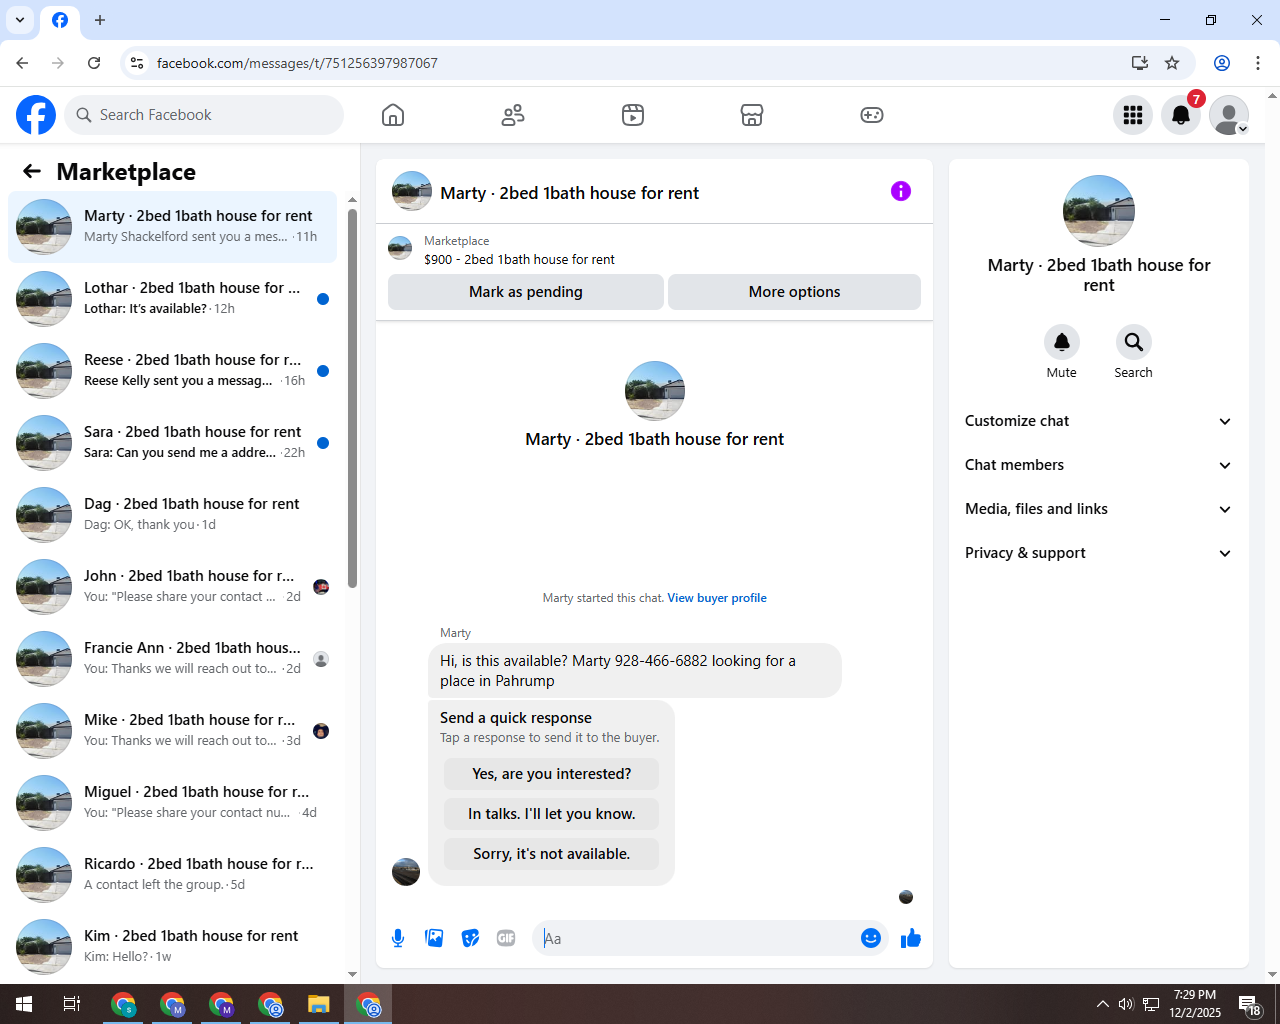This screenshot has width=1280, height=1024.
Task: Send quick response 'Yes, are you interested?'
Action: 552,774
